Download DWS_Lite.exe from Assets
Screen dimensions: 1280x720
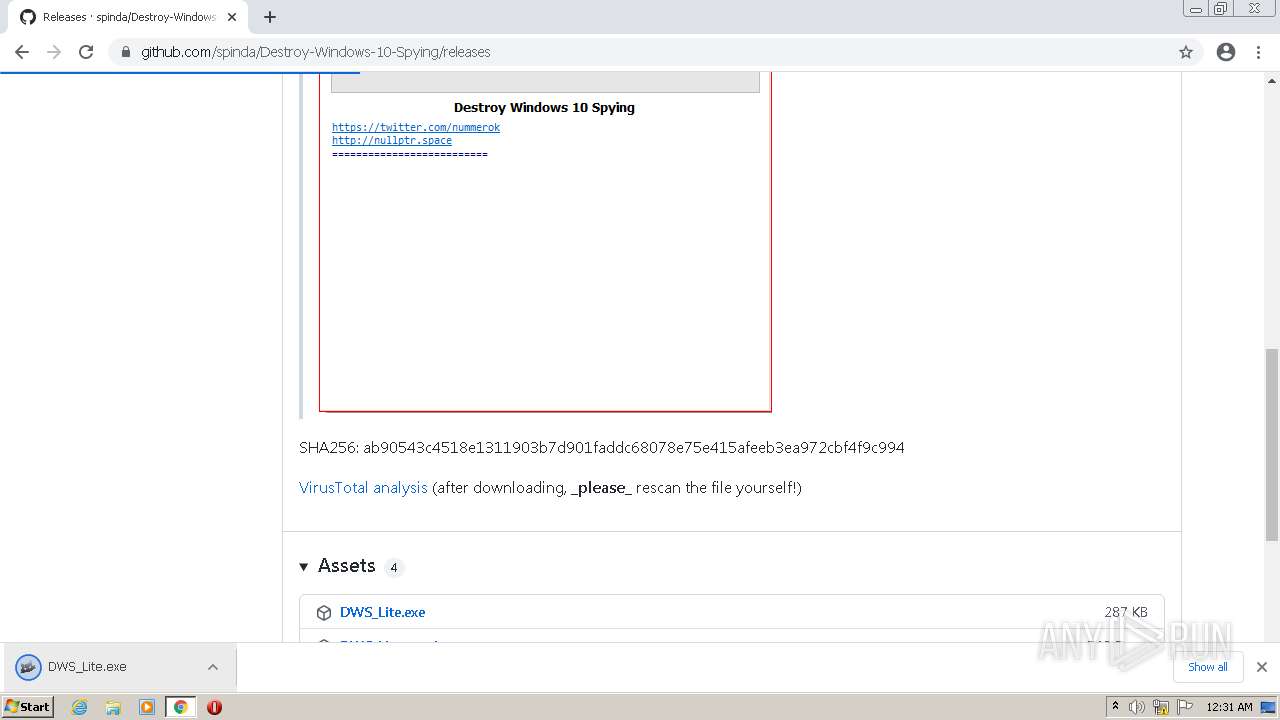pyautogui.click(x=382, y=612)
